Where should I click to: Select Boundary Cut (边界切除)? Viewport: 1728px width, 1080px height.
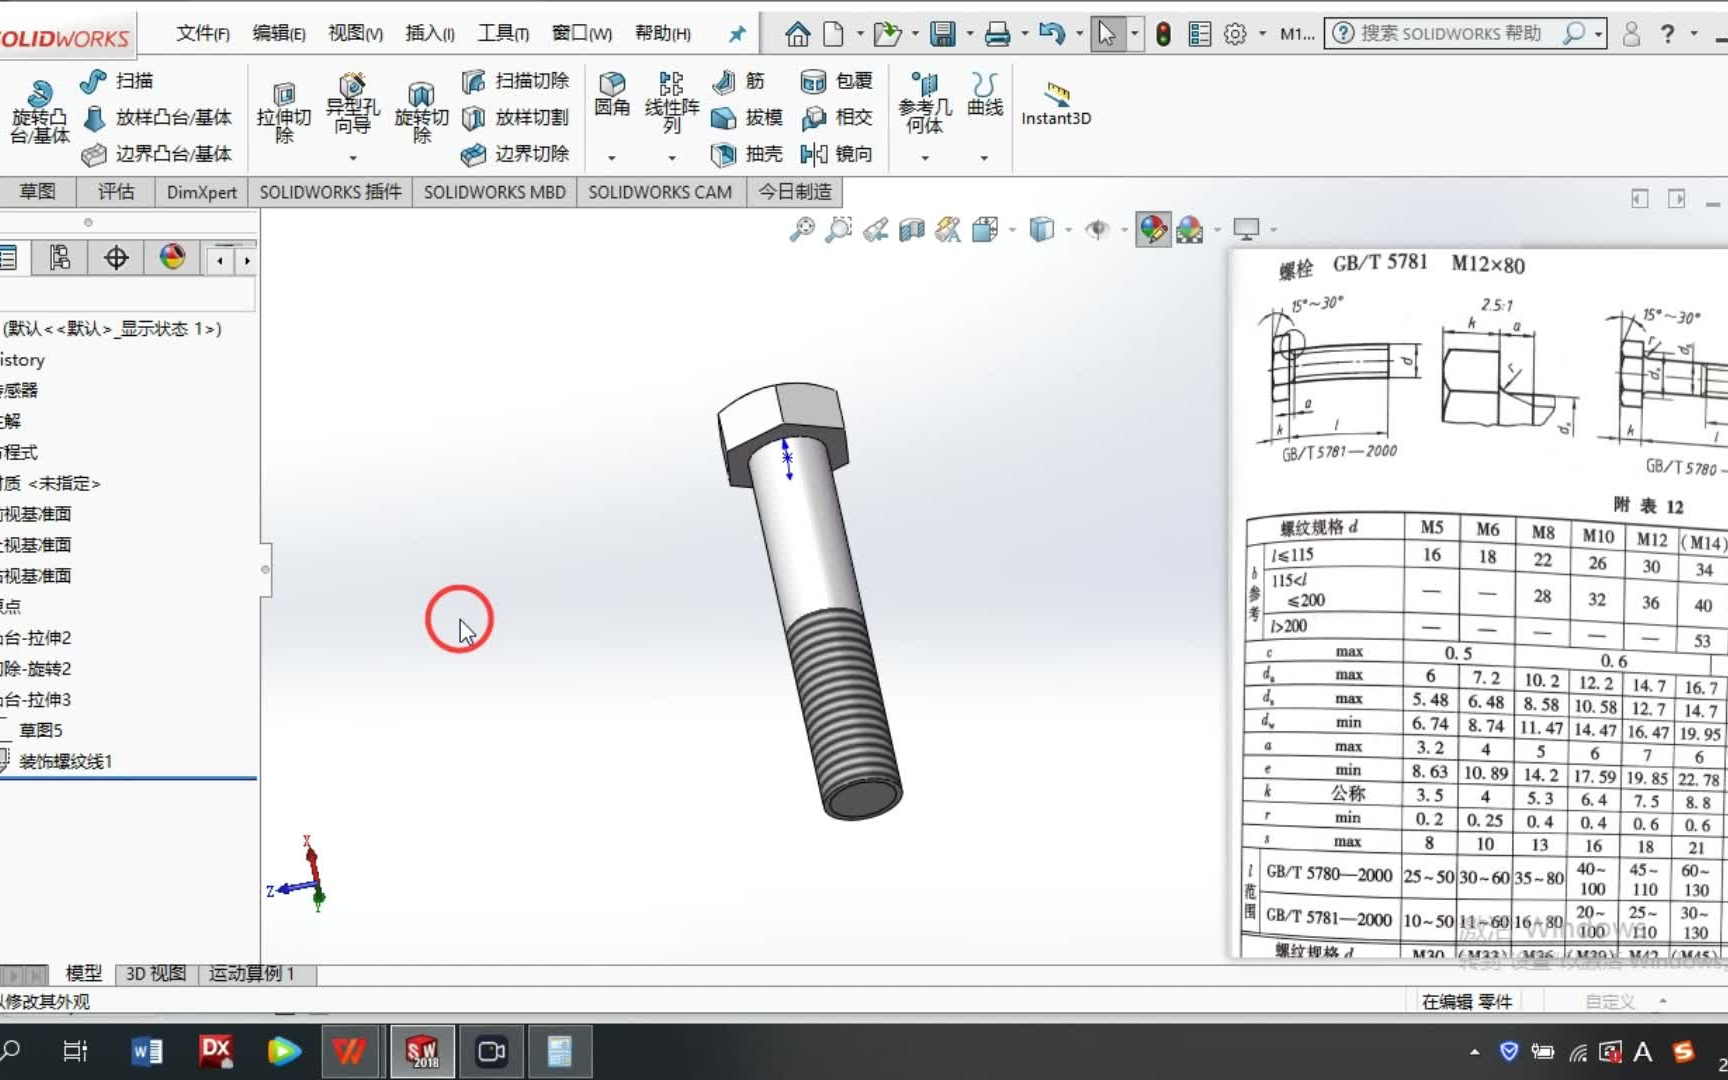[516, 154]
